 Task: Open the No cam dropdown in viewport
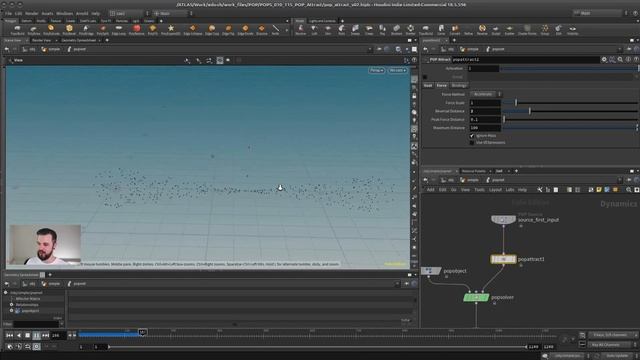pos(397,71)
